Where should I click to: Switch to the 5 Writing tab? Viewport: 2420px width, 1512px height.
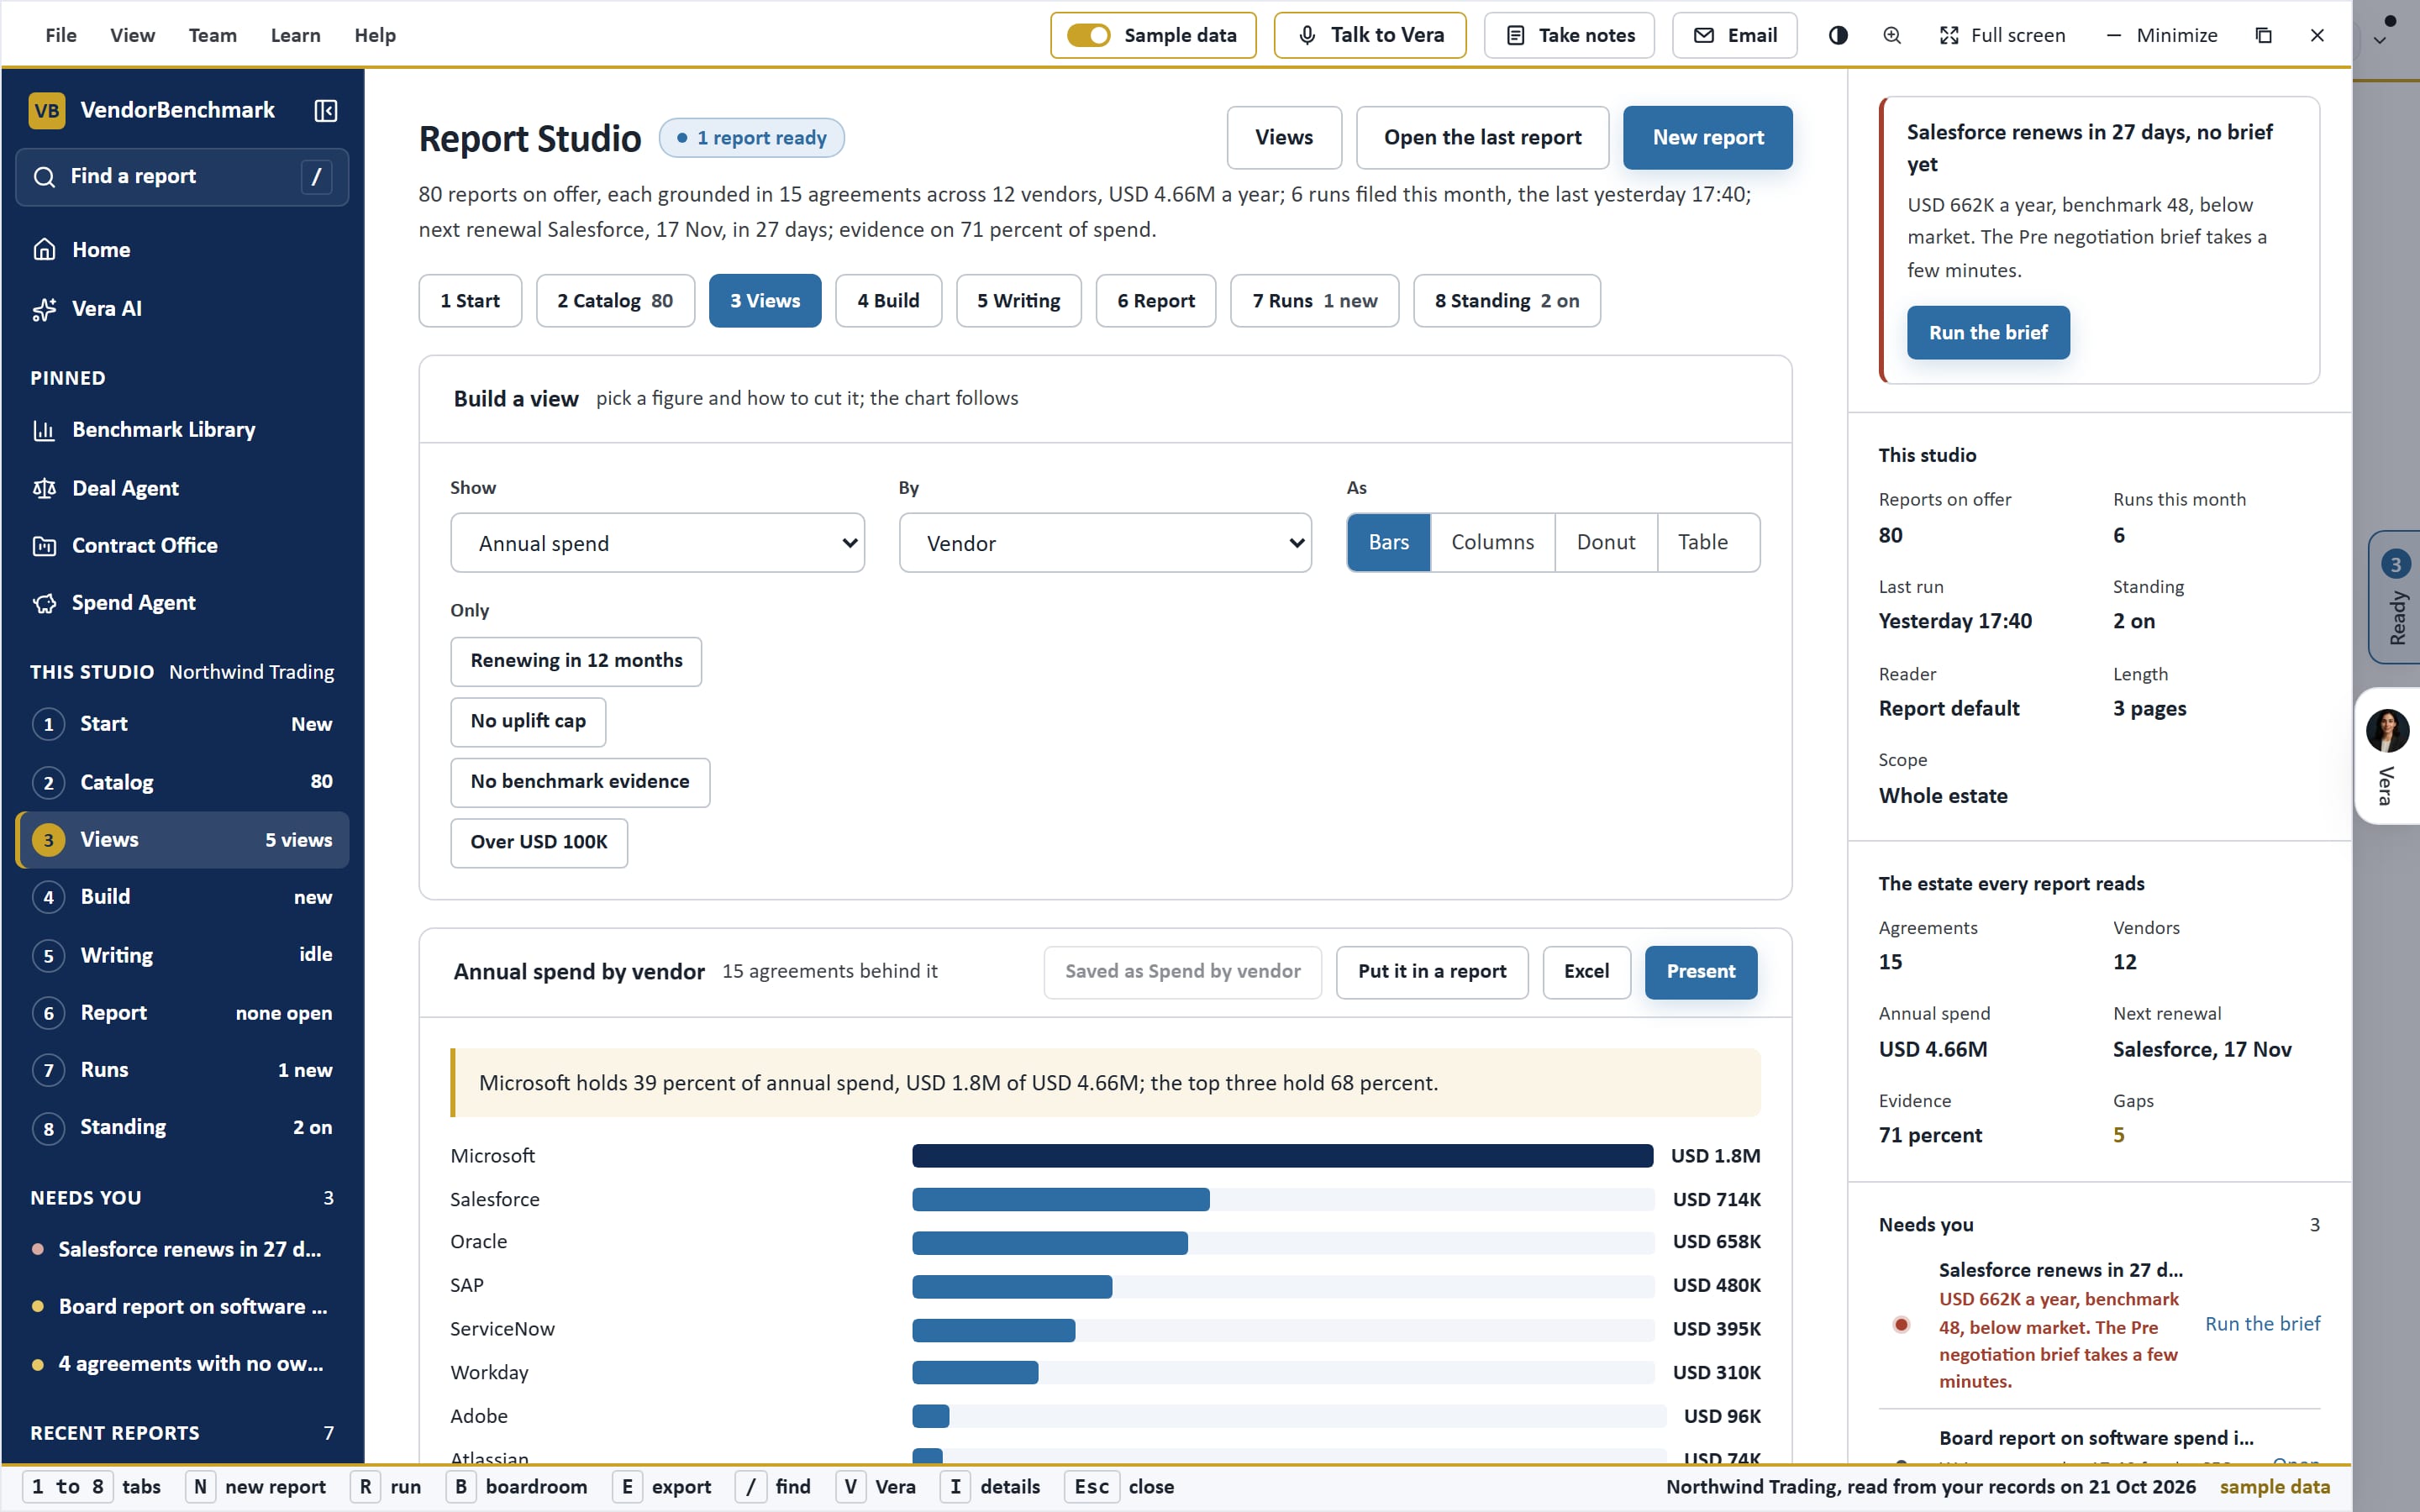[1018, 301]
